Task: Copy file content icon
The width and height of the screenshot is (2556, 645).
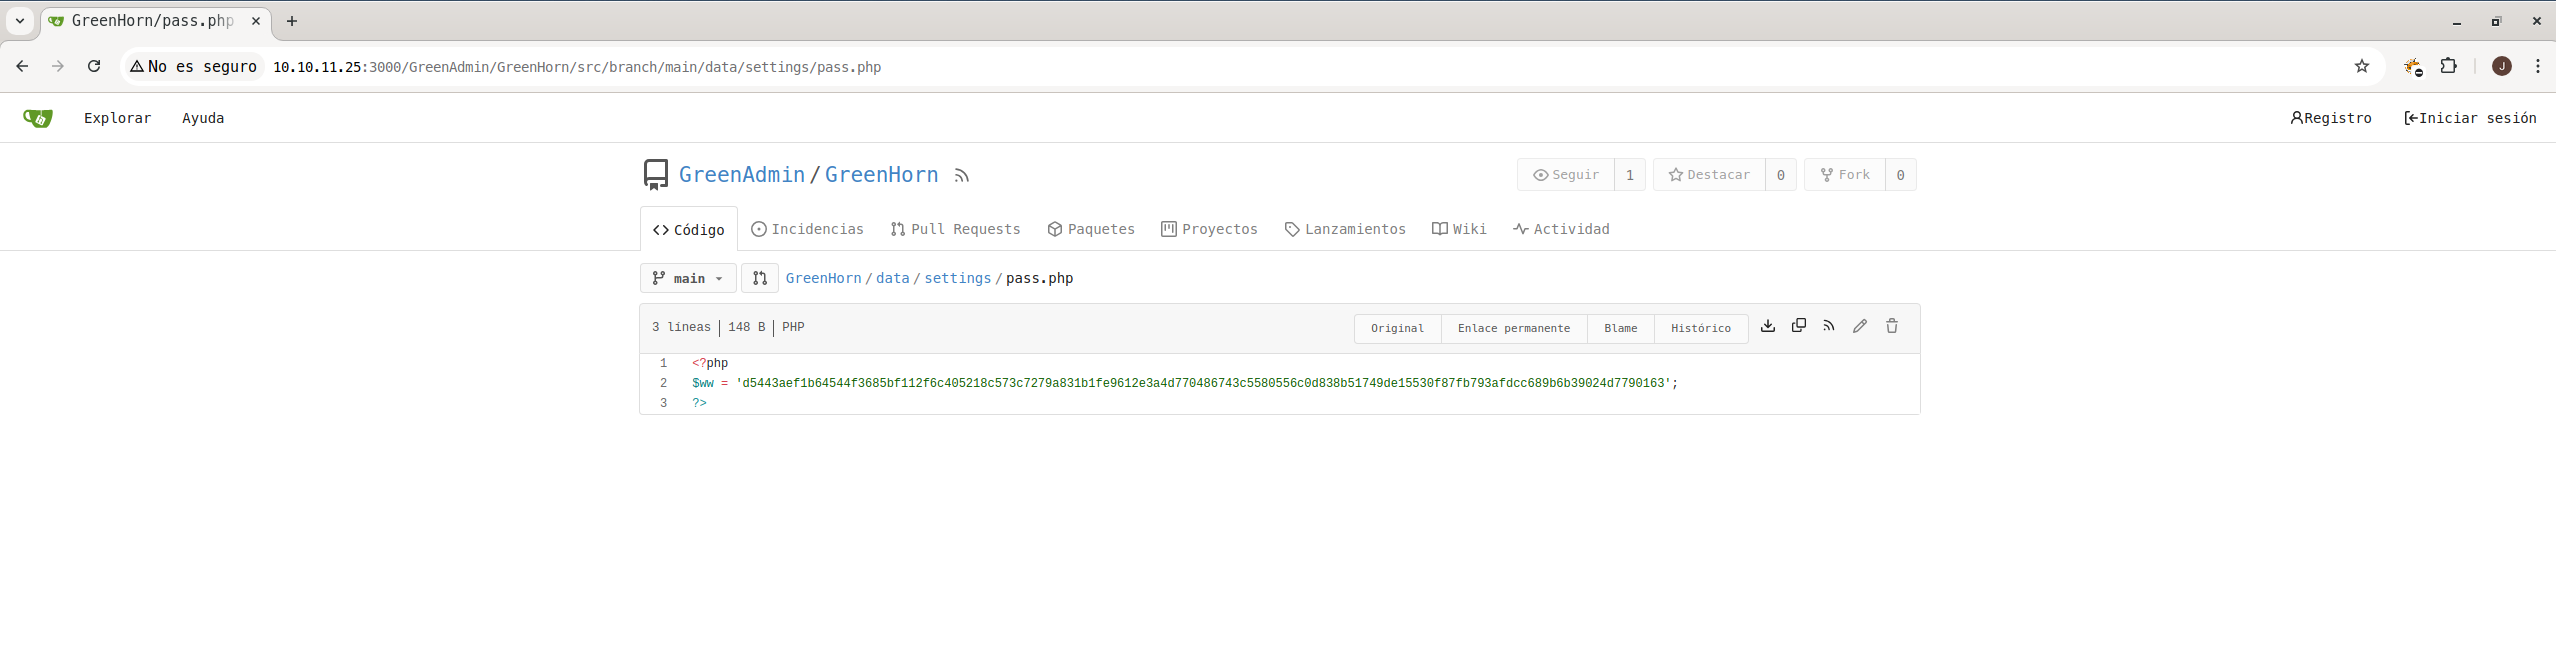Action: 1799,326
